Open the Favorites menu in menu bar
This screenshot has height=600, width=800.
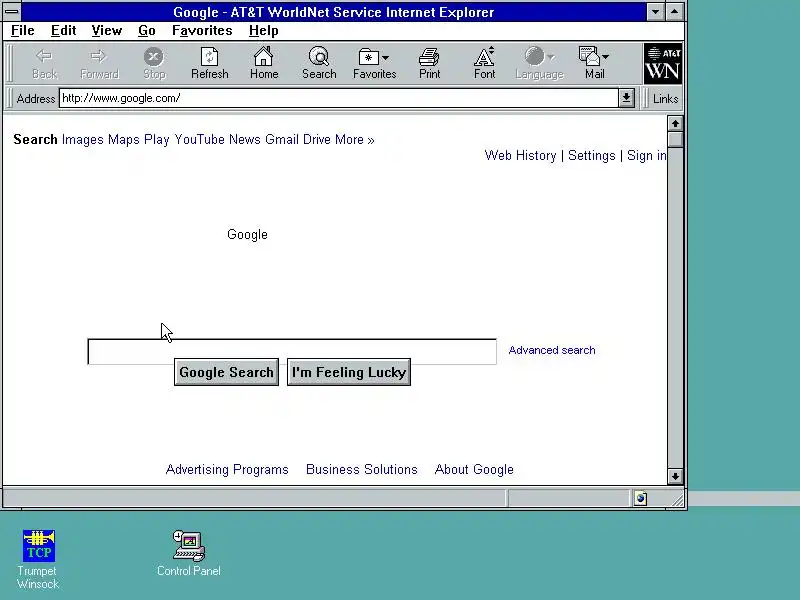point(202,31)
